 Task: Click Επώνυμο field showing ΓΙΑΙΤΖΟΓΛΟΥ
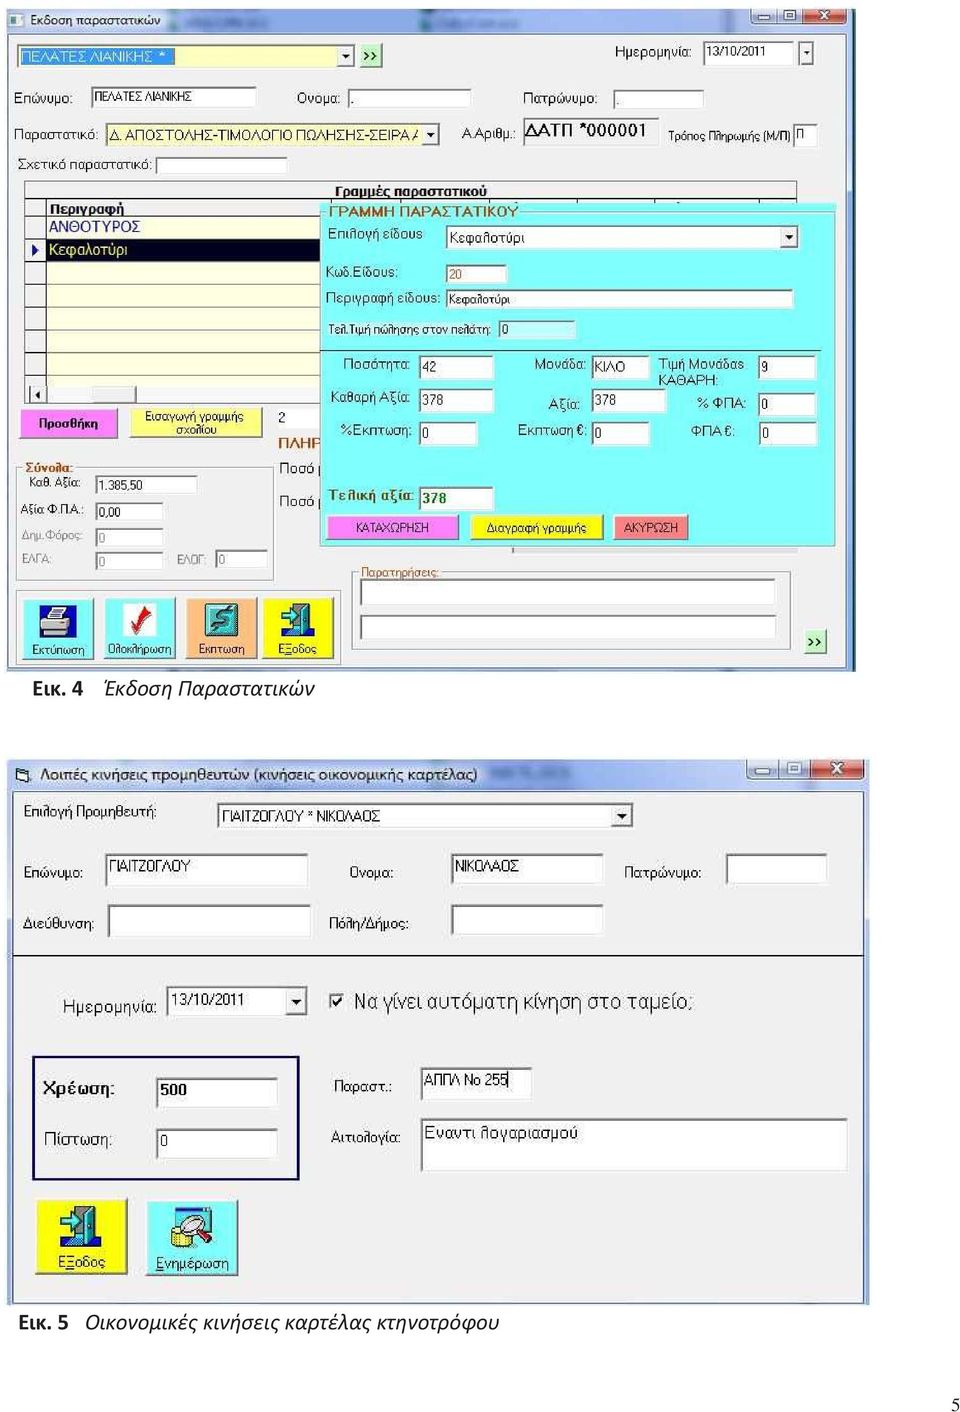(x=207, y=869)
